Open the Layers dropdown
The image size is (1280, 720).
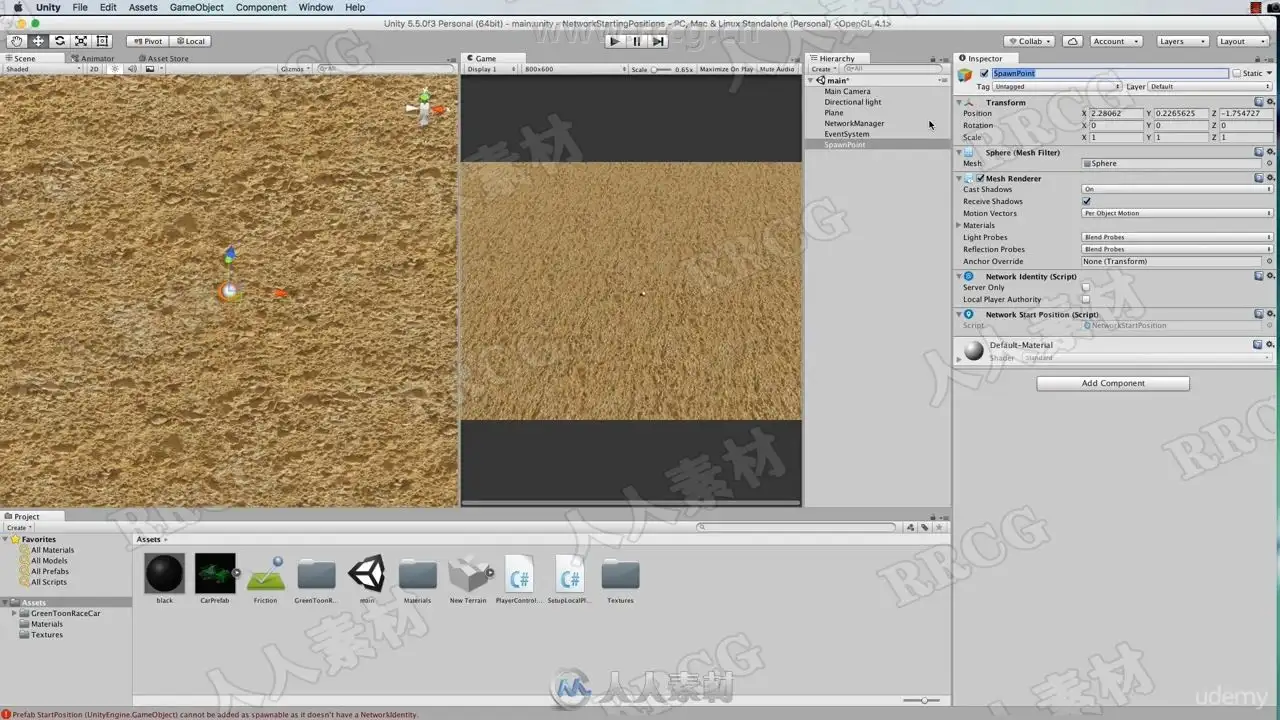pyautogui.click(x=1182, y=41)
